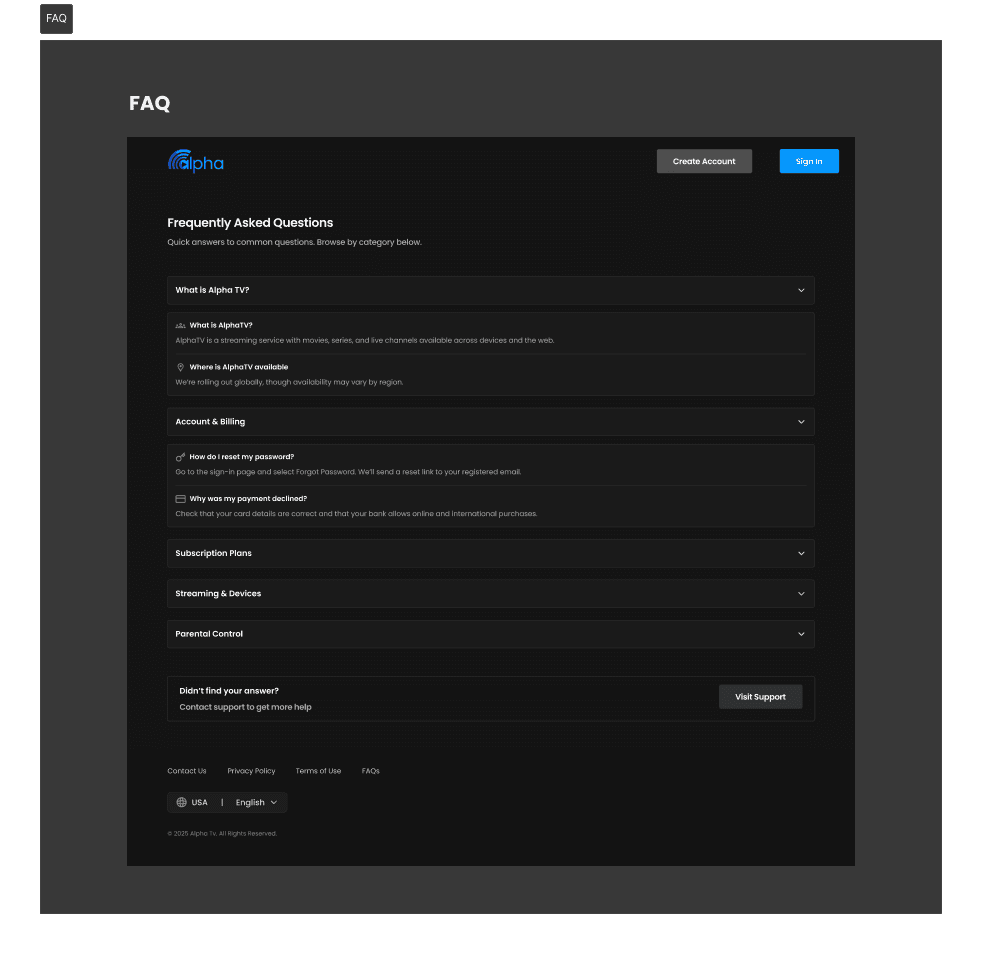Open the Privacy Policy footer link

pyautogui.click(x=251, y=771)
